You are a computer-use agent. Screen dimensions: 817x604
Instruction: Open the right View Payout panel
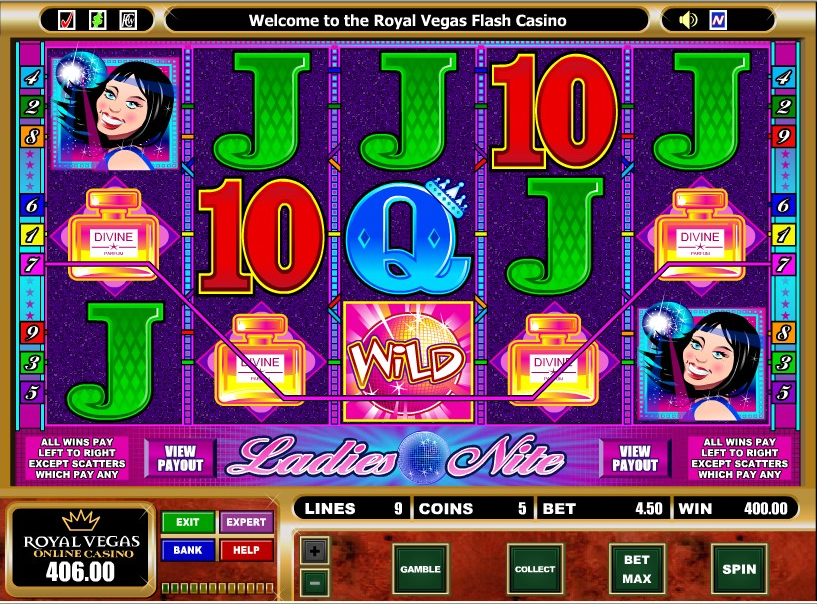(634, 458)
